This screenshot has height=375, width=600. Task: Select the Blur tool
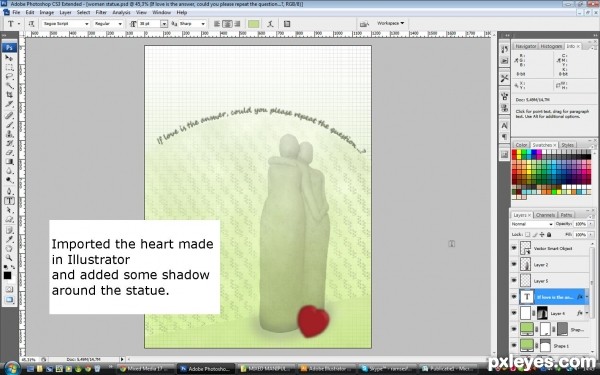[x=9, y=171]
